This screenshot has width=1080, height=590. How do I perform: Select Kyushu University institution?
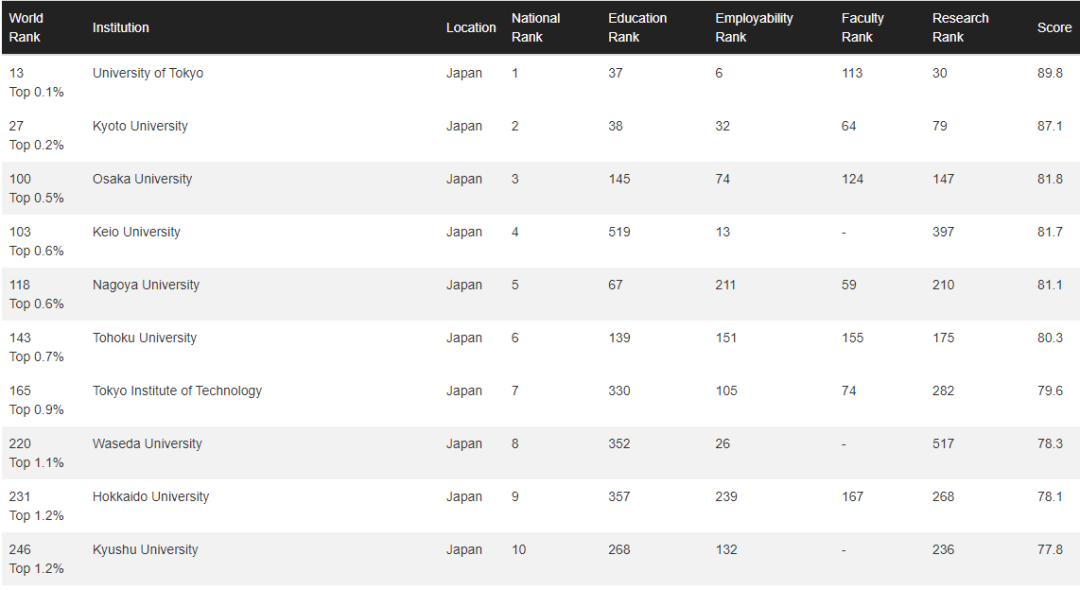(x=145, y=550)
